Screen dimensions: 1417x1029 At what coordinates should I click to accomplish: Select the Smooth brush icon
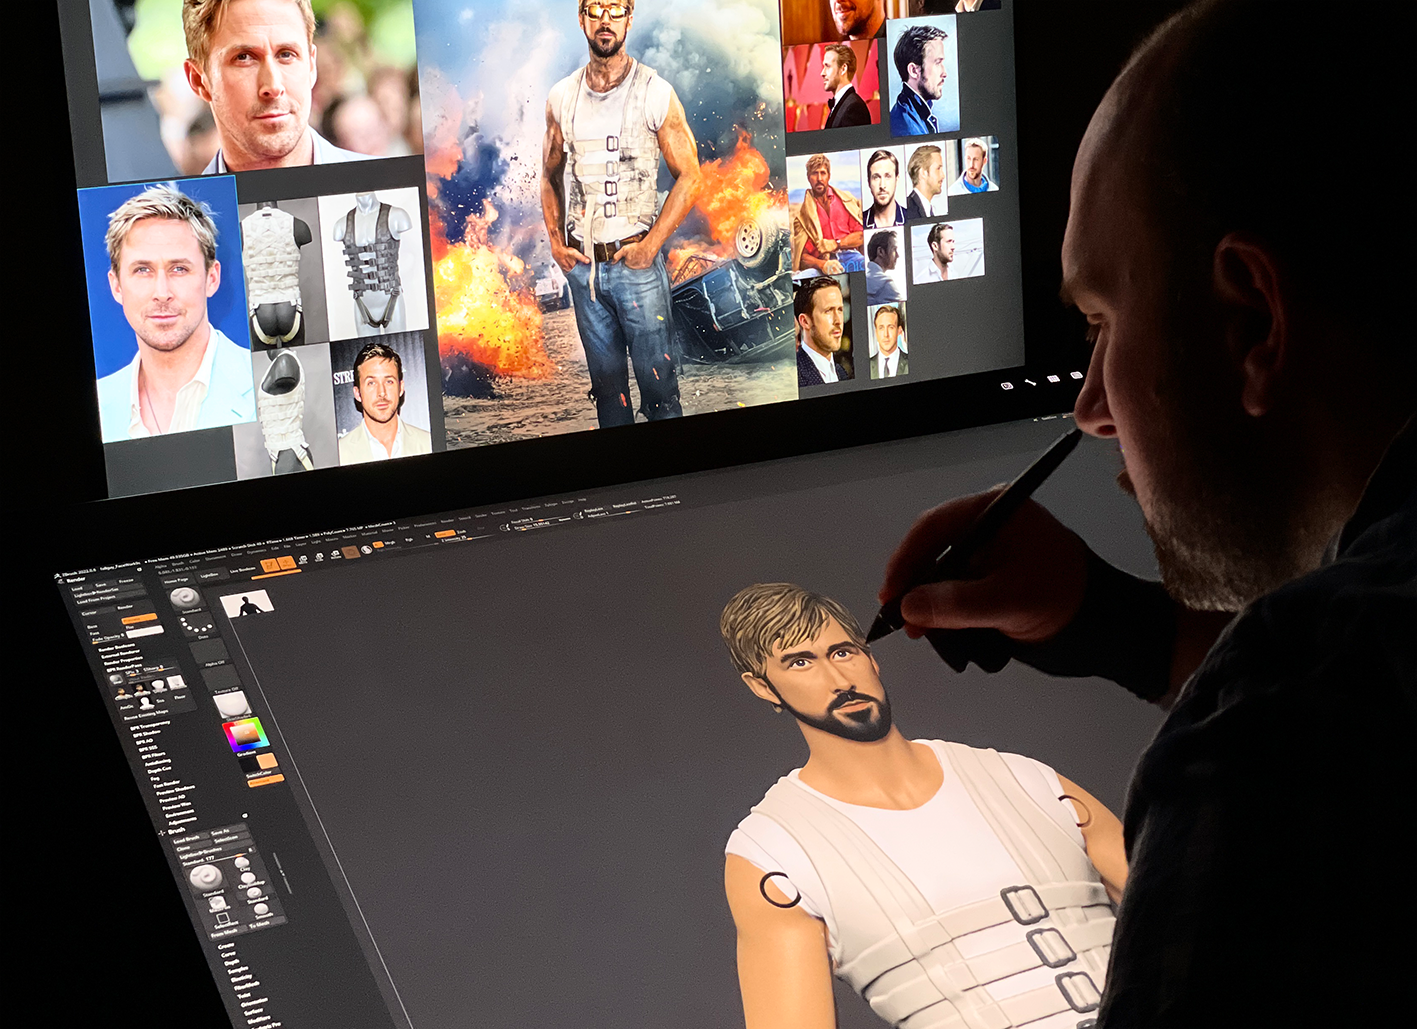[x=261, y=908]
